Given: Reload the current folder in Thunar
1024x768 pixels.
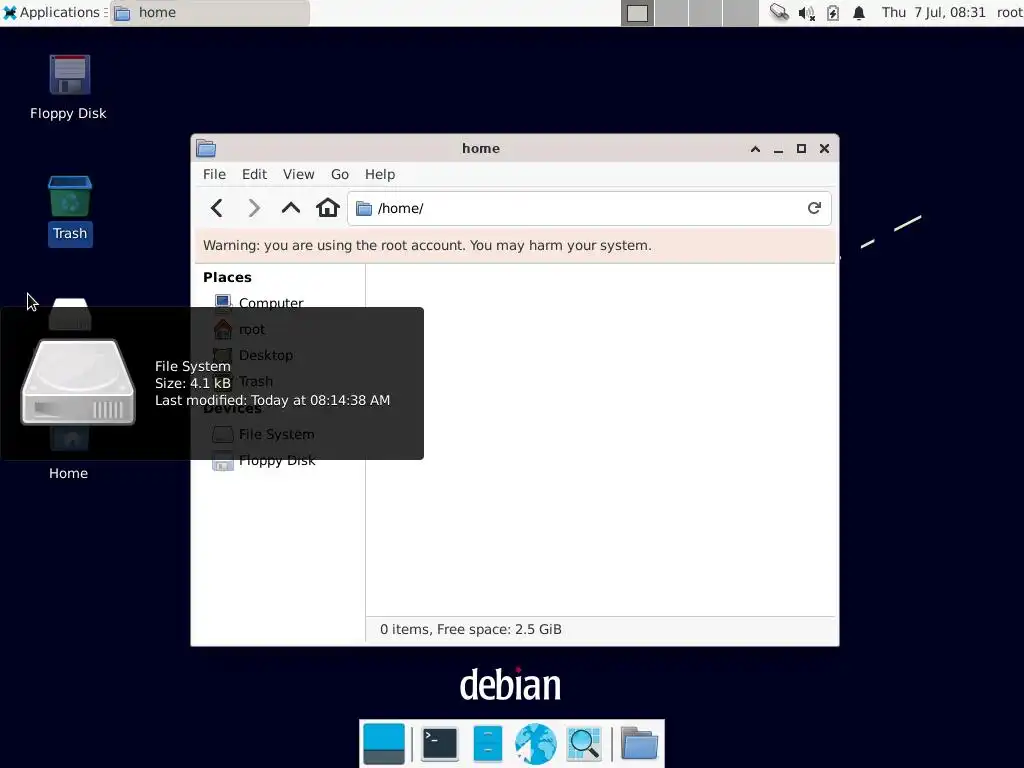Looking at the screenshot, I should pyautogui.click(x=814, y=208).
